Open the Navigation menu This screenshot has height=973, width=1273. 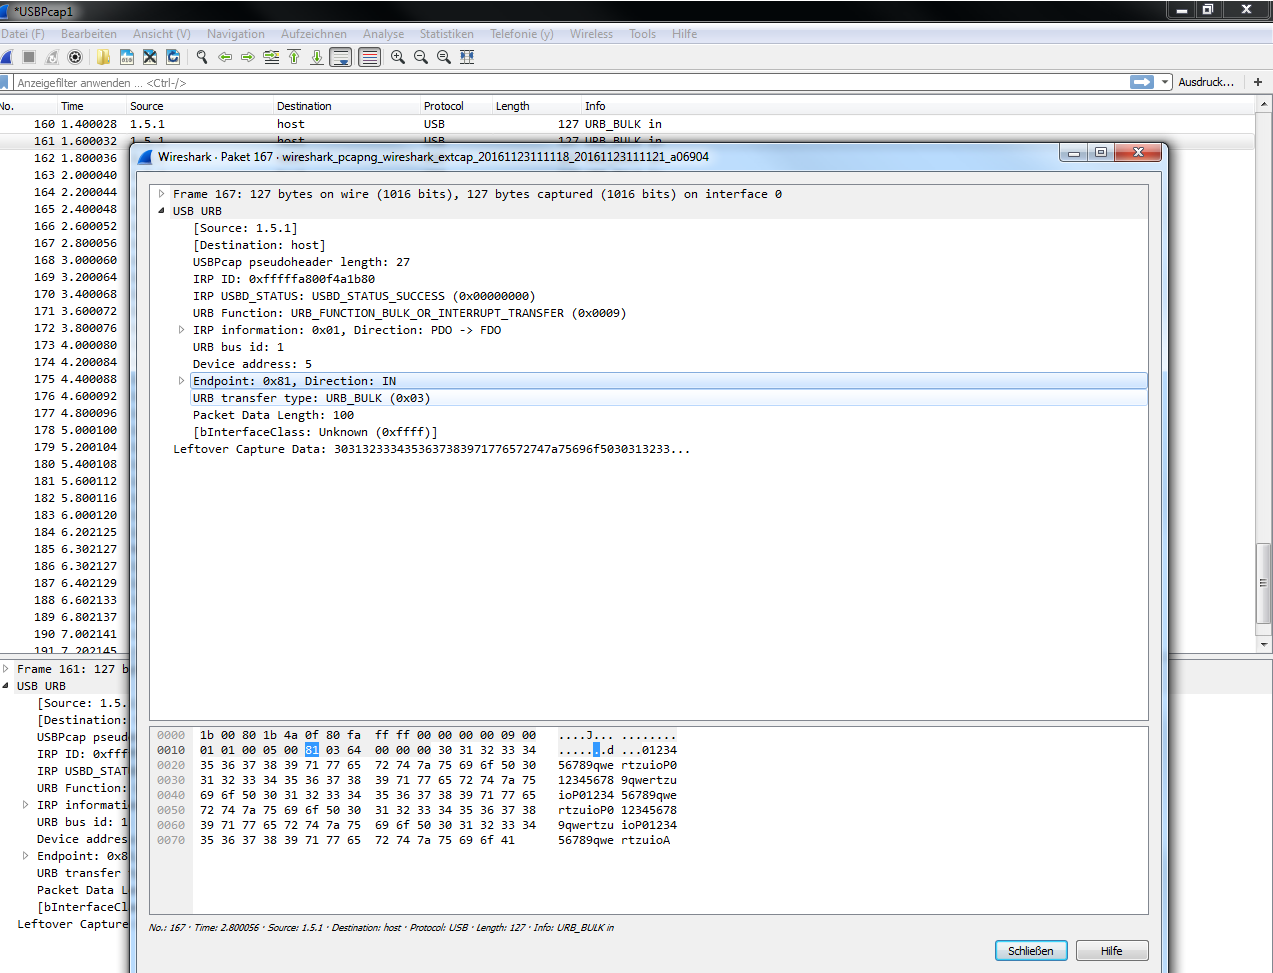pyautogui.click(x=236, y=34)
